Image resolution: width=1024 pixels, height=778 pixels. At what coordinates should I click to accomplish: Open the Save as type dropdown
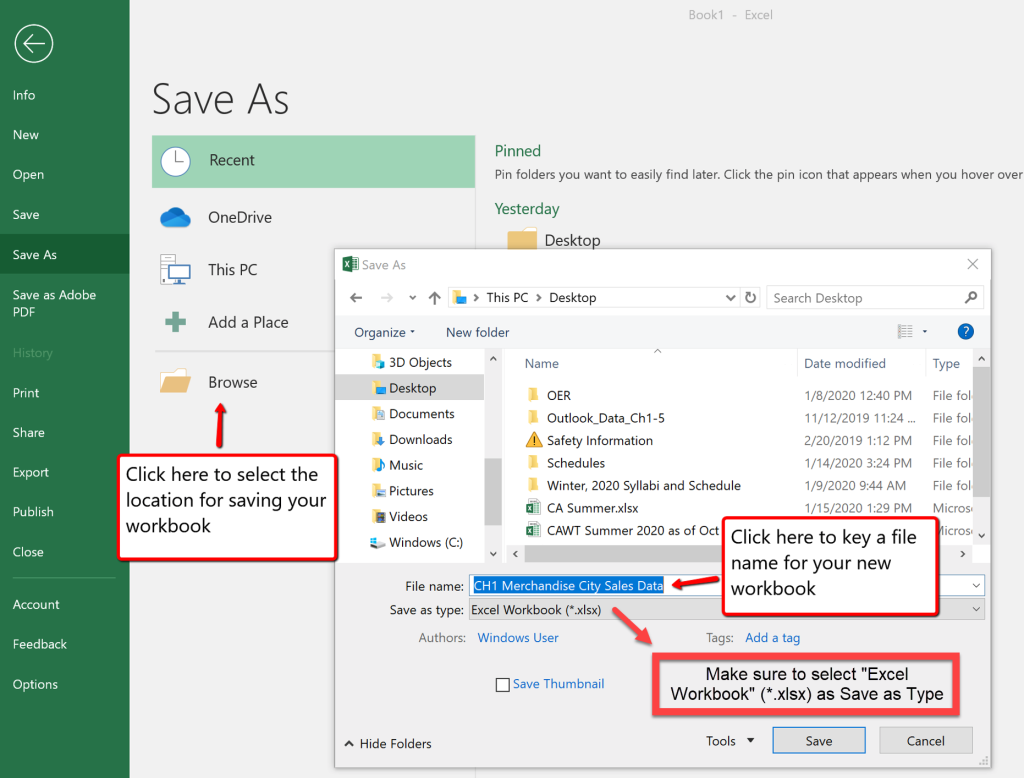[977, 610]
